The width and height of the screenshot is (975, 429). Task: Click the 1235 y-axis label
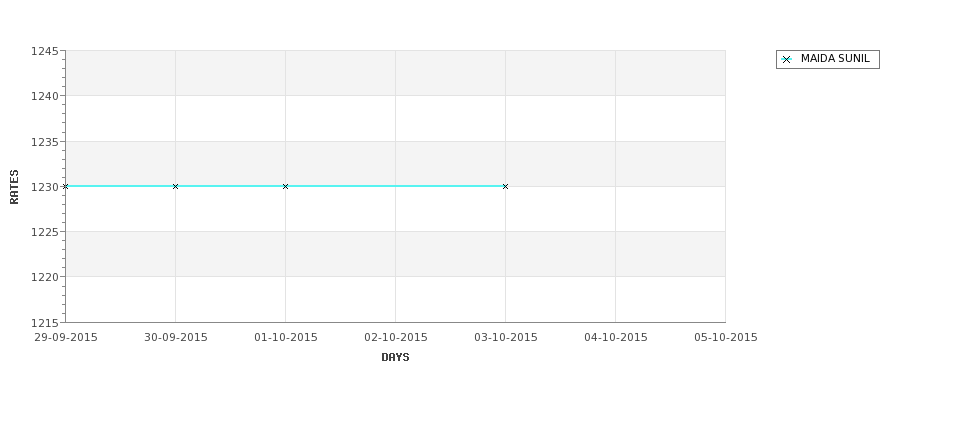(45, 142)
